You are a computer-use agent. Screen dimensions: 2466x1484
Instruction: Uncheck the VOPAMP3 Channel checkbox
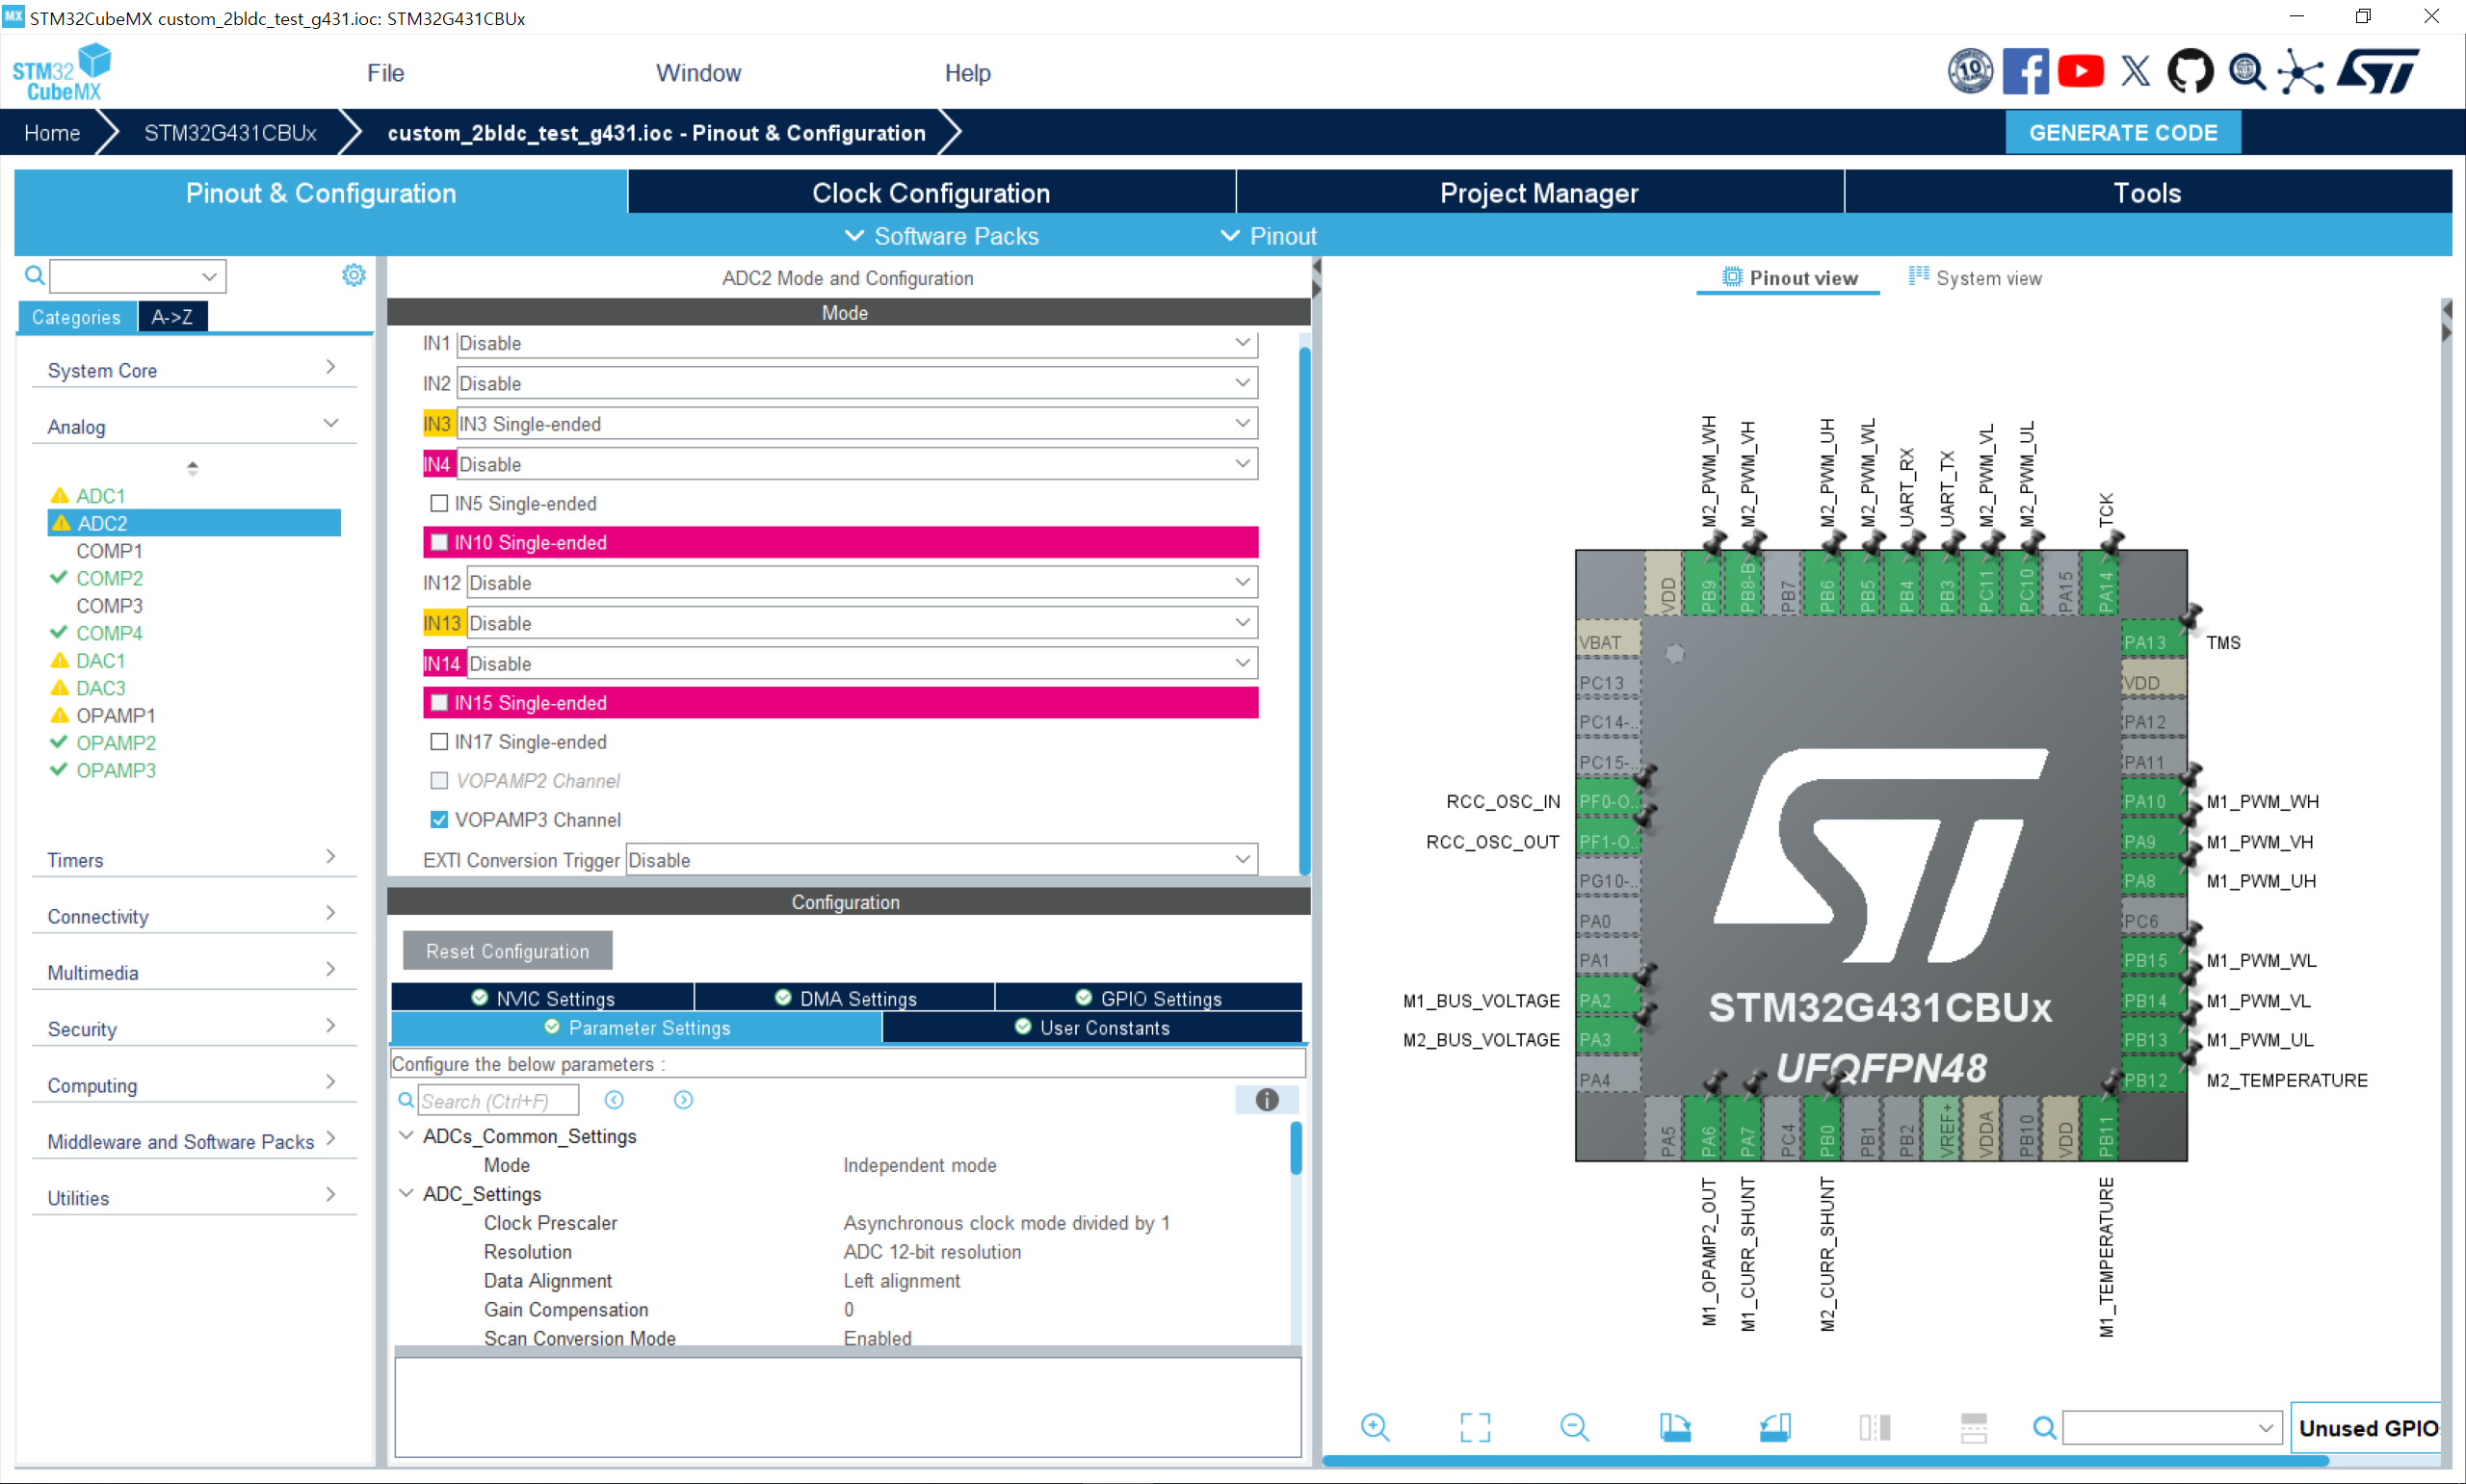439,819
